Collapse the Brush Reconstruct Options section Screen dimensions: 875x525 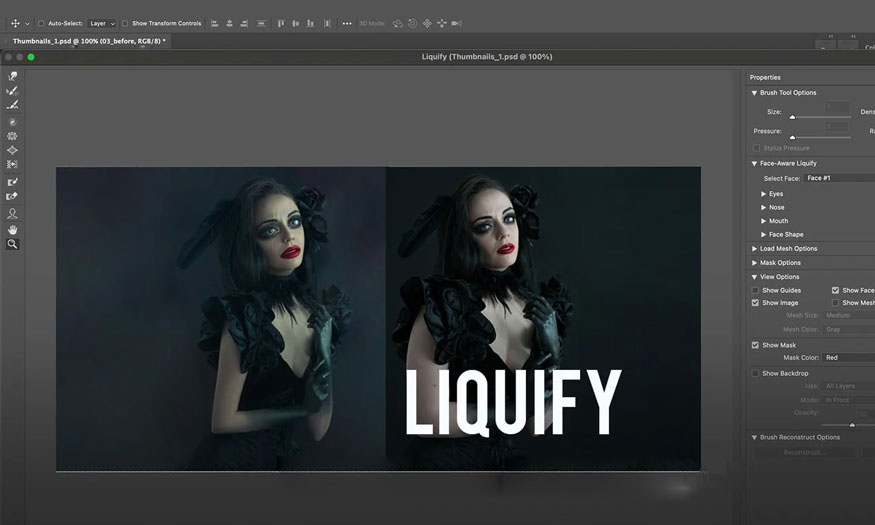pyautogui.click(x=754, y=437)
